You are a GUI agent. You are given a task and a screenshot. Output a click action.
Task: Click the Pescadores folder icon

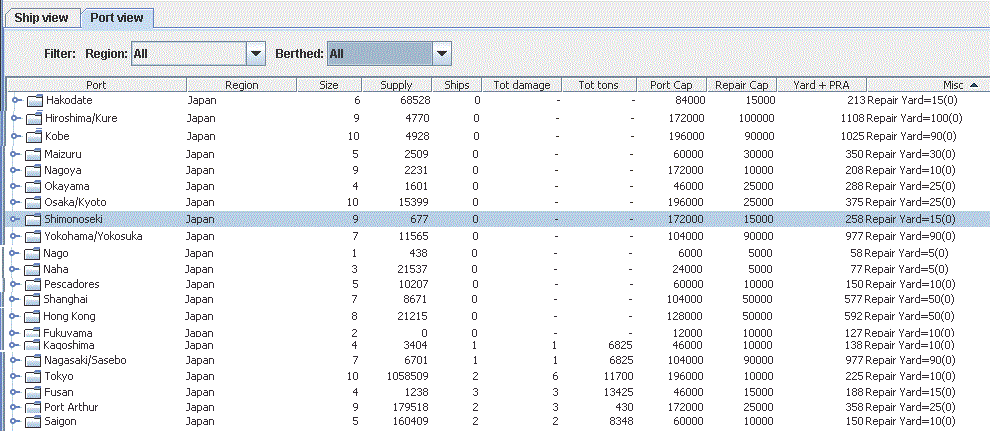(x=33, y=284)
